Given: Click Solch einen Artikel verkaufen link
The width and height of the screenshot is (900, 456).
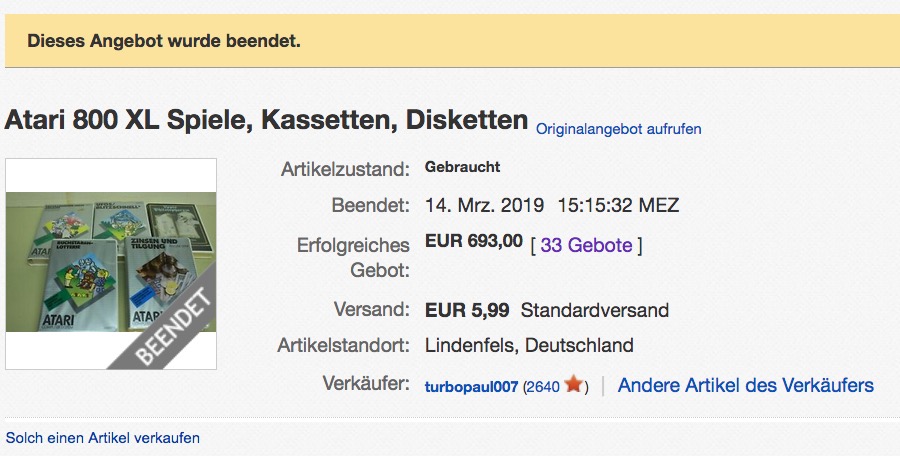Looking at the screenshot, I should [103, 438].
